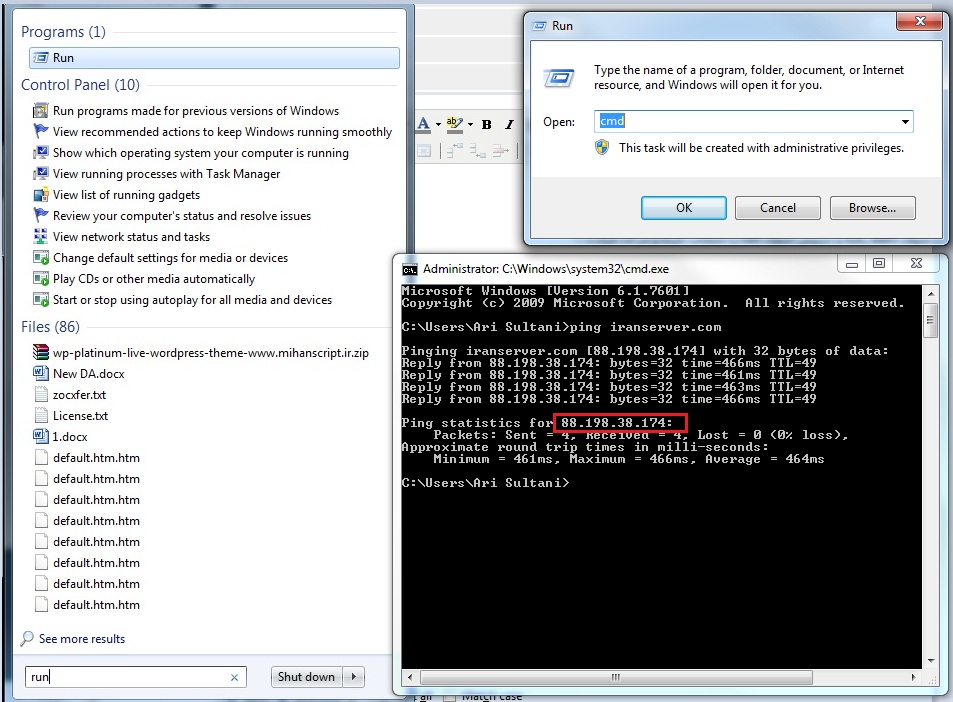The width and height of the screenshot is (953, 702).
Task: Click the Programs (1) group header
Action: (63, 32)
